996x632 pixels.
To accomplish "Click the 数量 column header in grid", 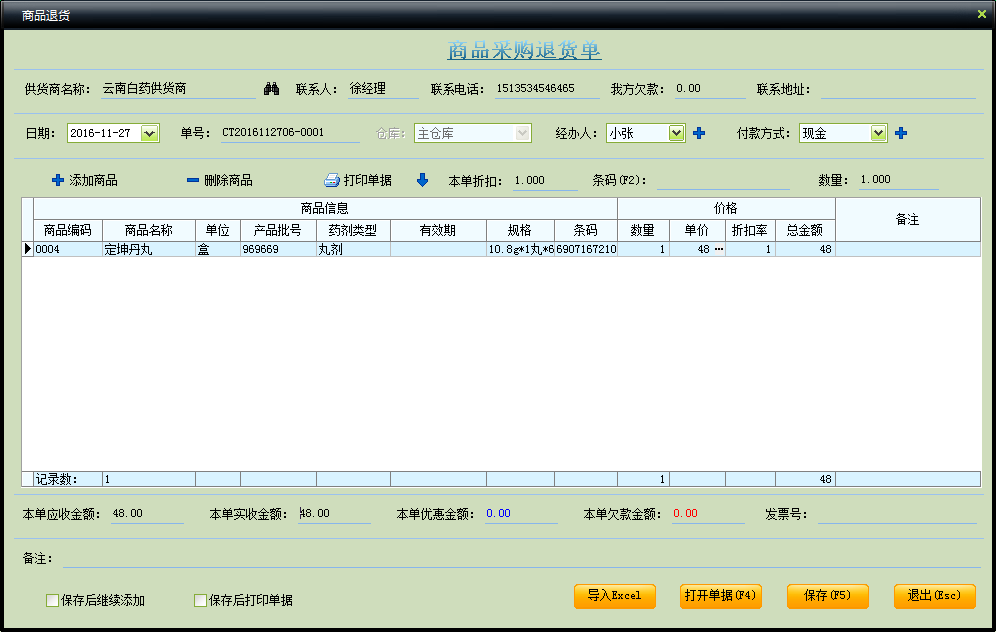I will pos(643,231).
